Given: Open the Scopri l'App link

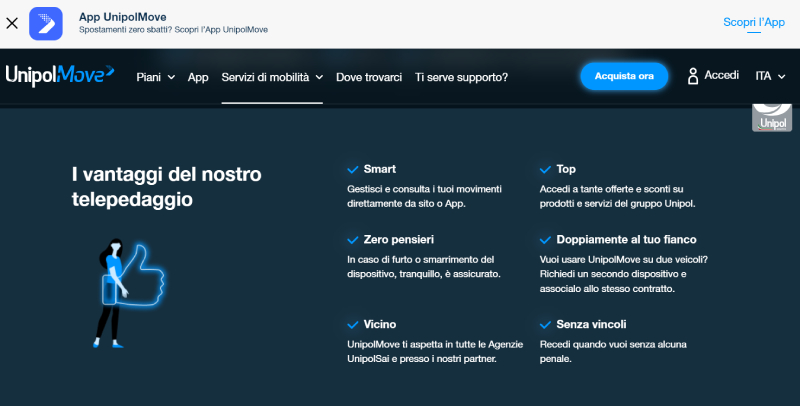Looking at the screenshot, I should point(754,22).
